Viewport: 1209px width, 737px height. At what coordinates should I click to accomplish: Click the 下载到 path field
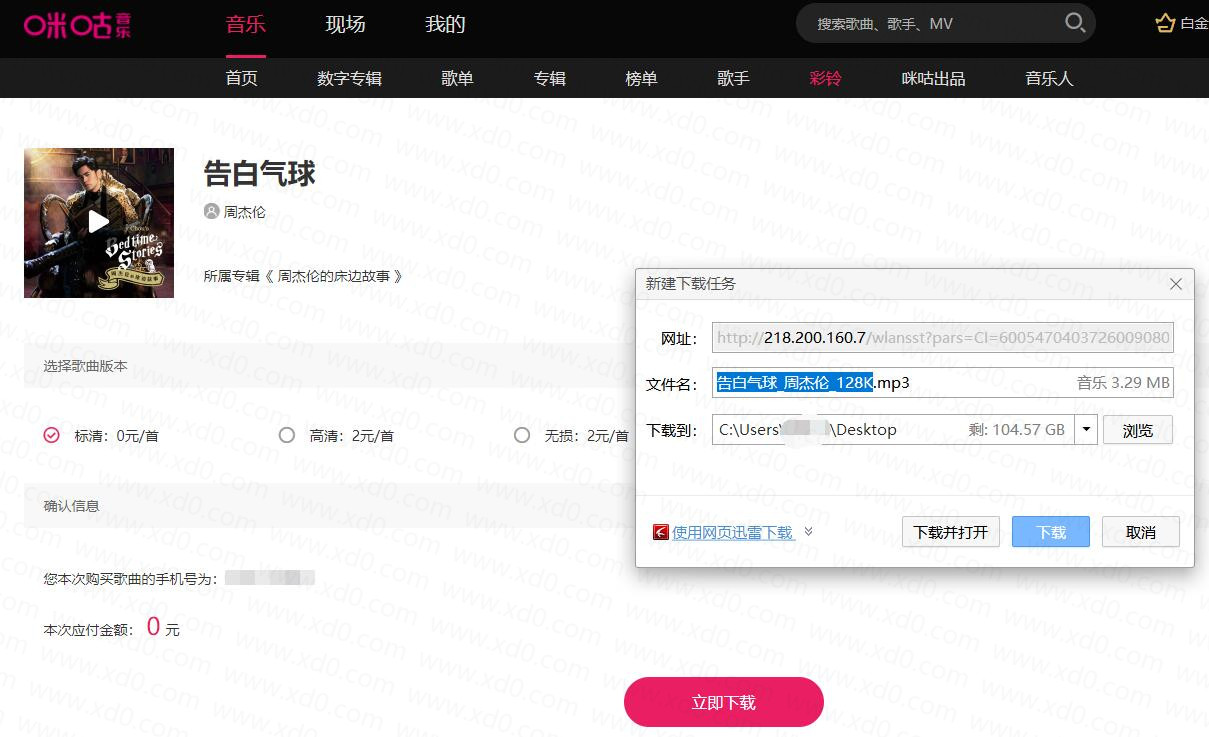pyautogui.click(x=905, y=430)
